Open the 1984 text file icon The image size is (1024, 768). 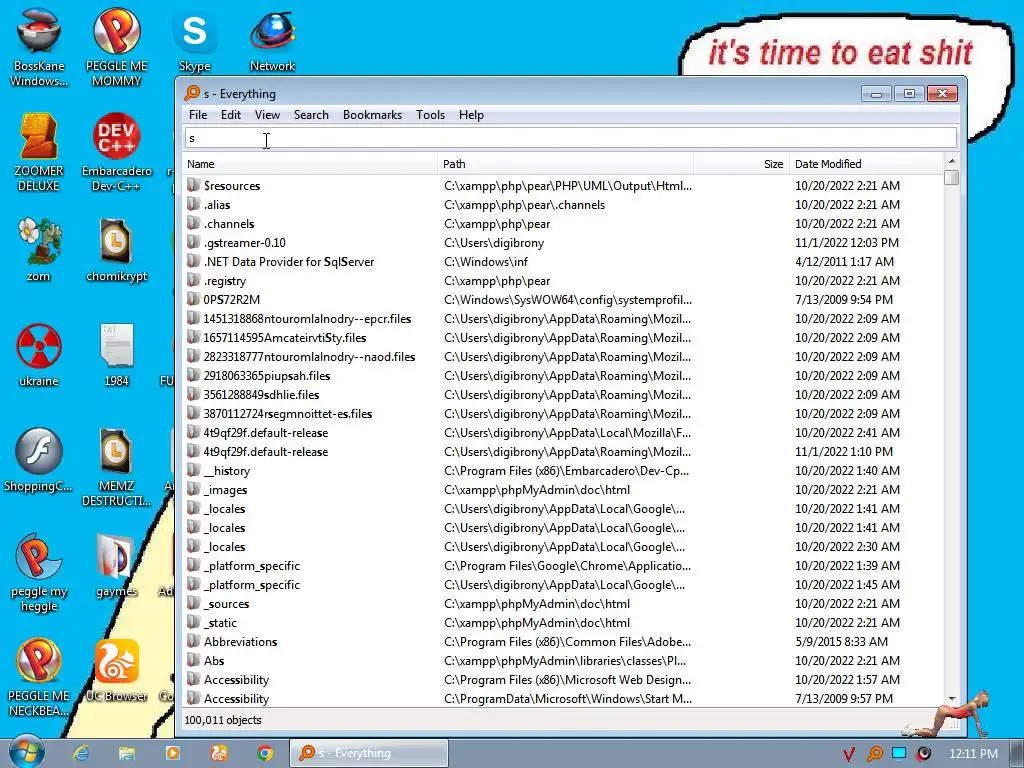116,355
